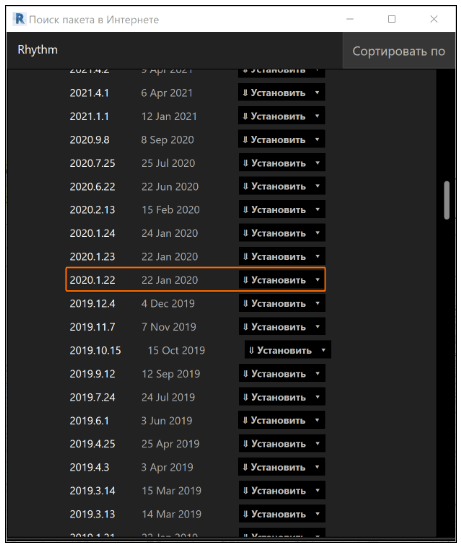Screen dimensions: 461x548
Task: Select the 2020.2.13 version row
Action: click(x=196, y=210)
